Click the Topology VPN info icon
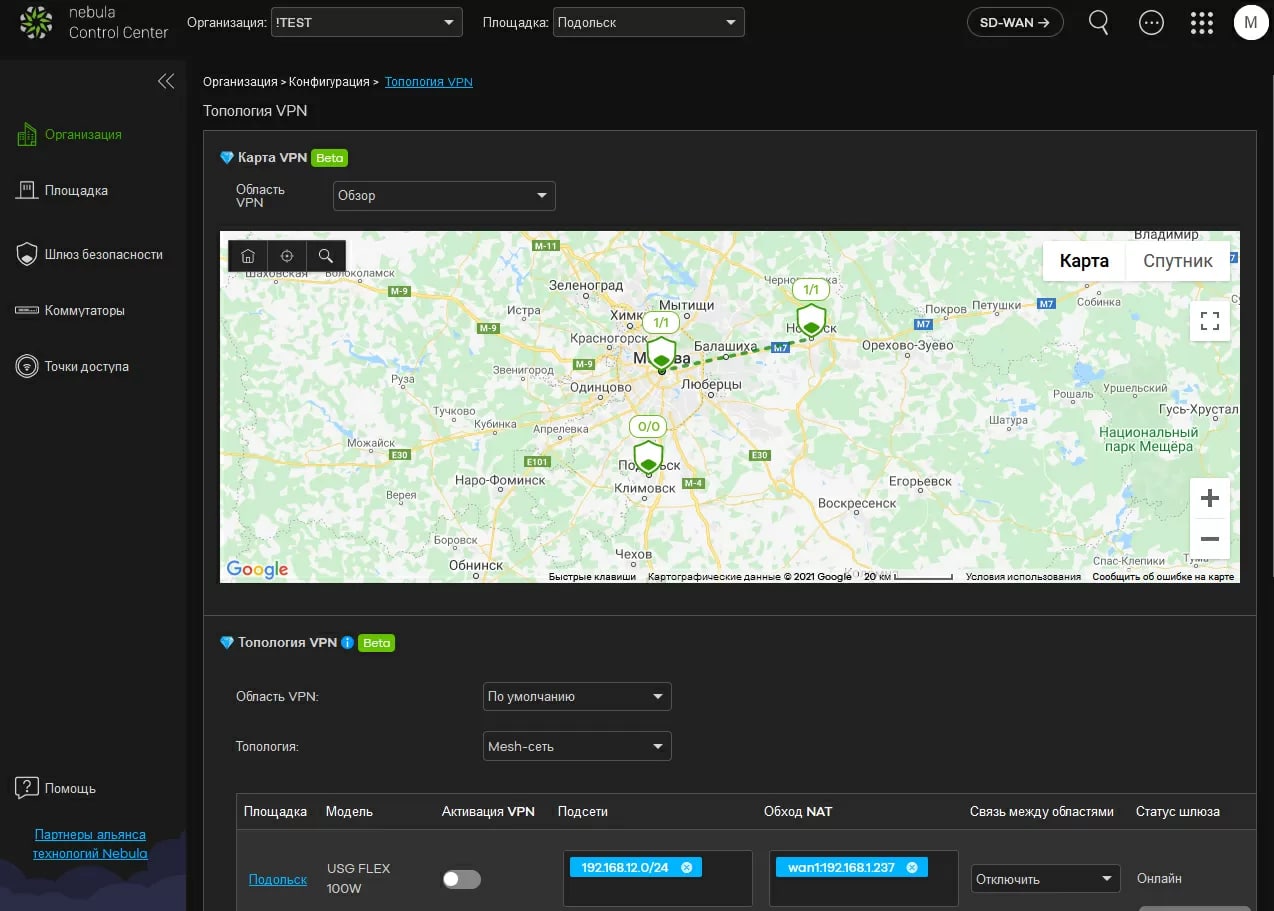 point(347,643)
